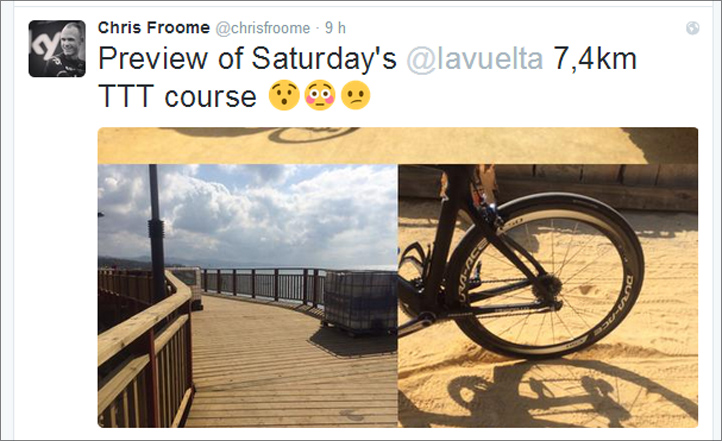722x441 pixels.
Task: Click the "7,4km" text in the tweet
Action: pyautogui.click(x=594, y=59)
